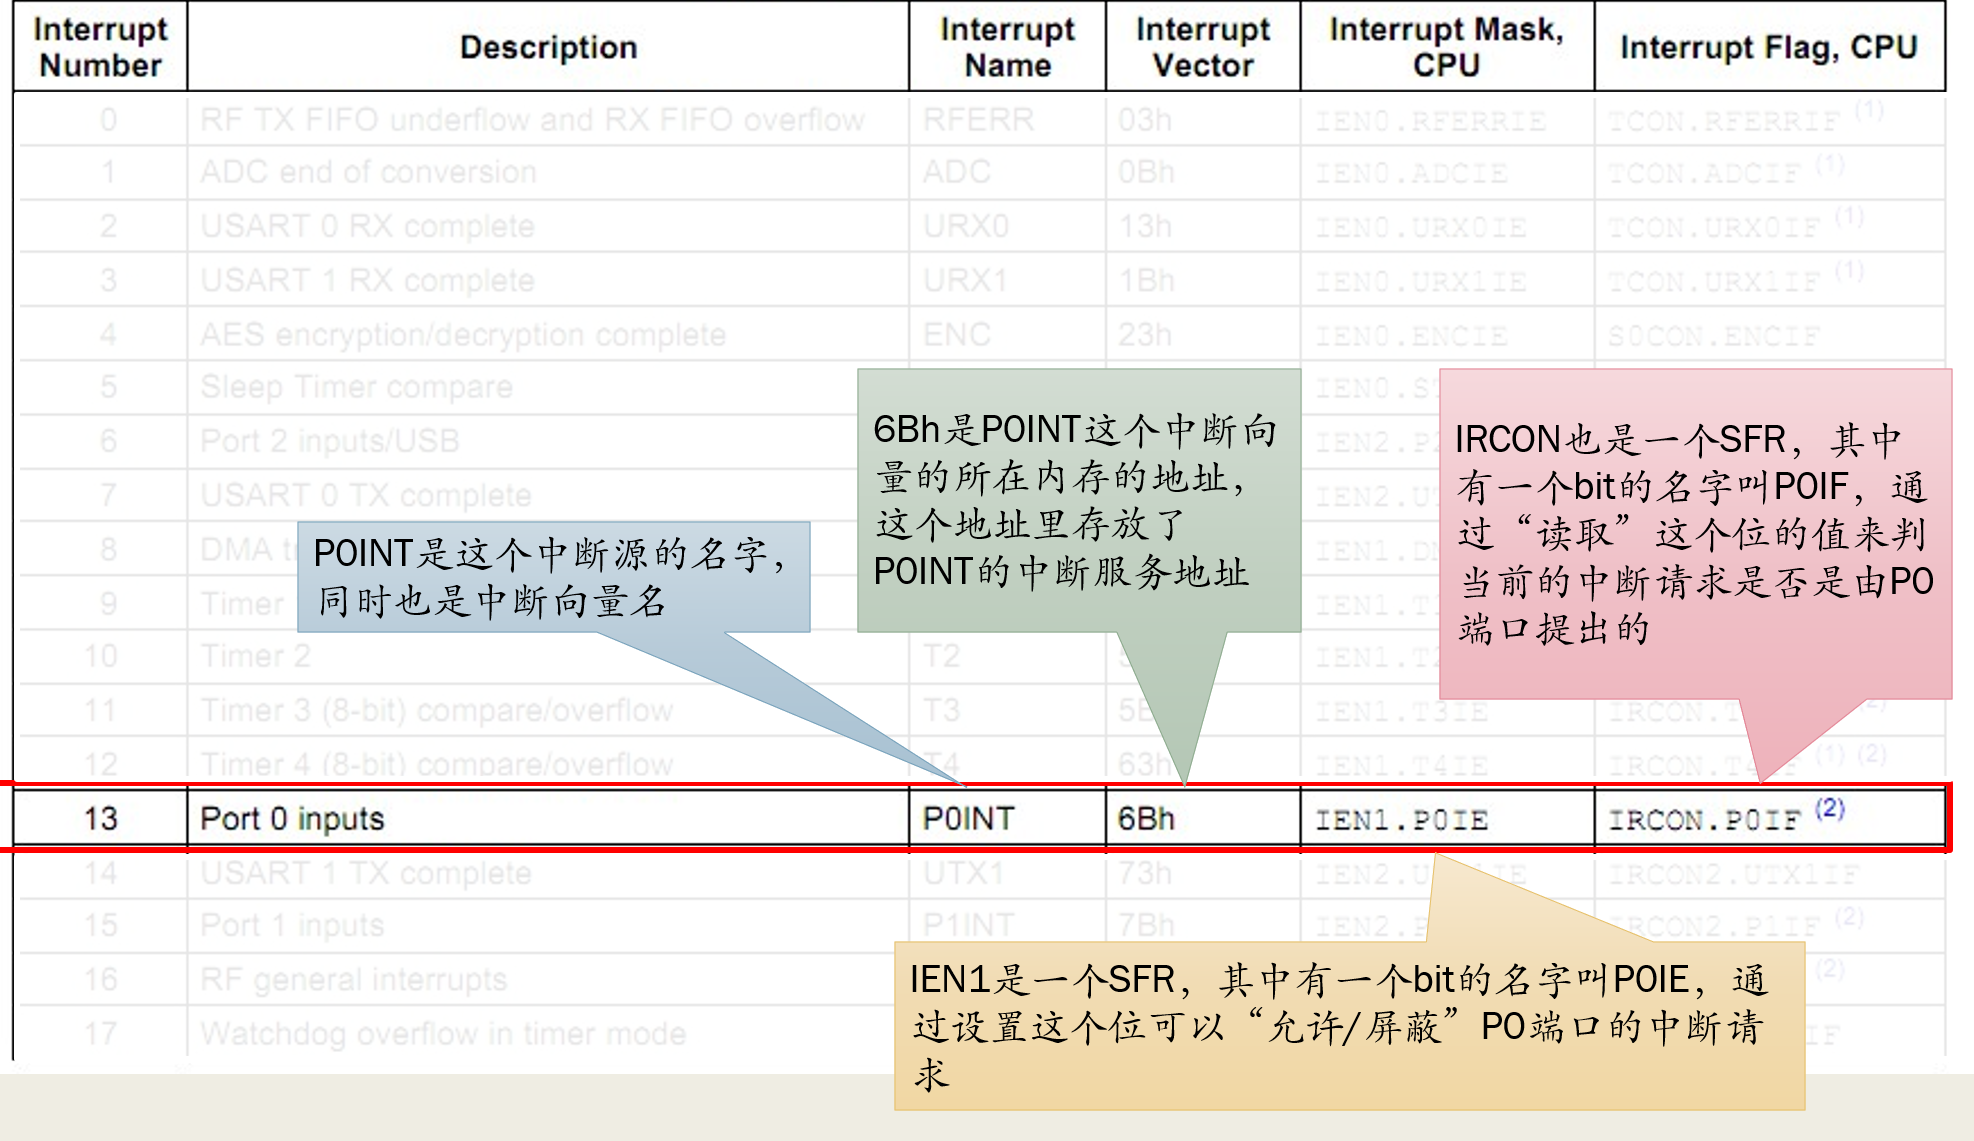The width and height of the screenshot is (1974, 1141).
Task: Click 'Sleep Timer compare' description
Action: pyautogui.click(x=356, y=387)
